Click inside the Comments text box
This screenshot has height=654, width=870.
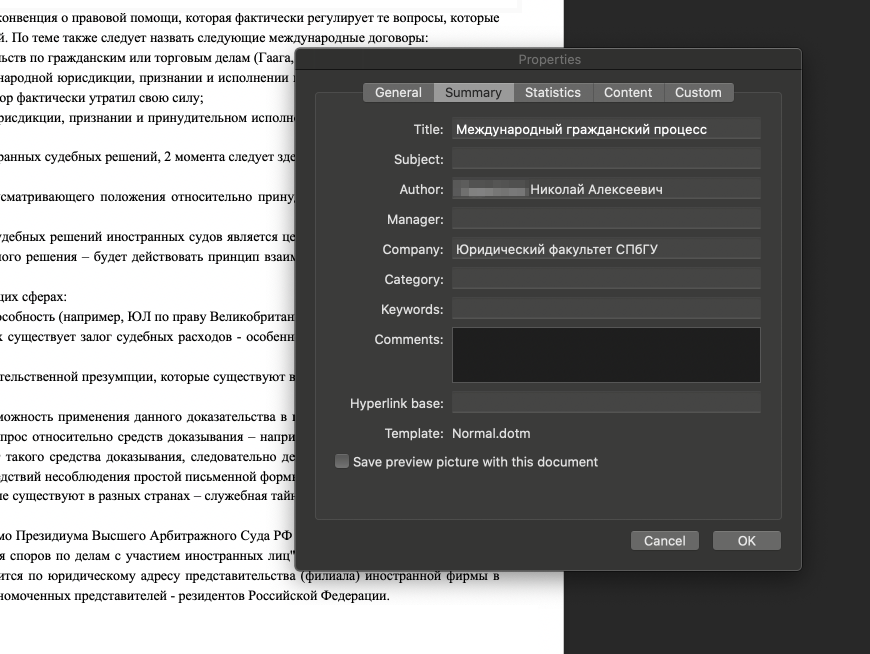606,355
